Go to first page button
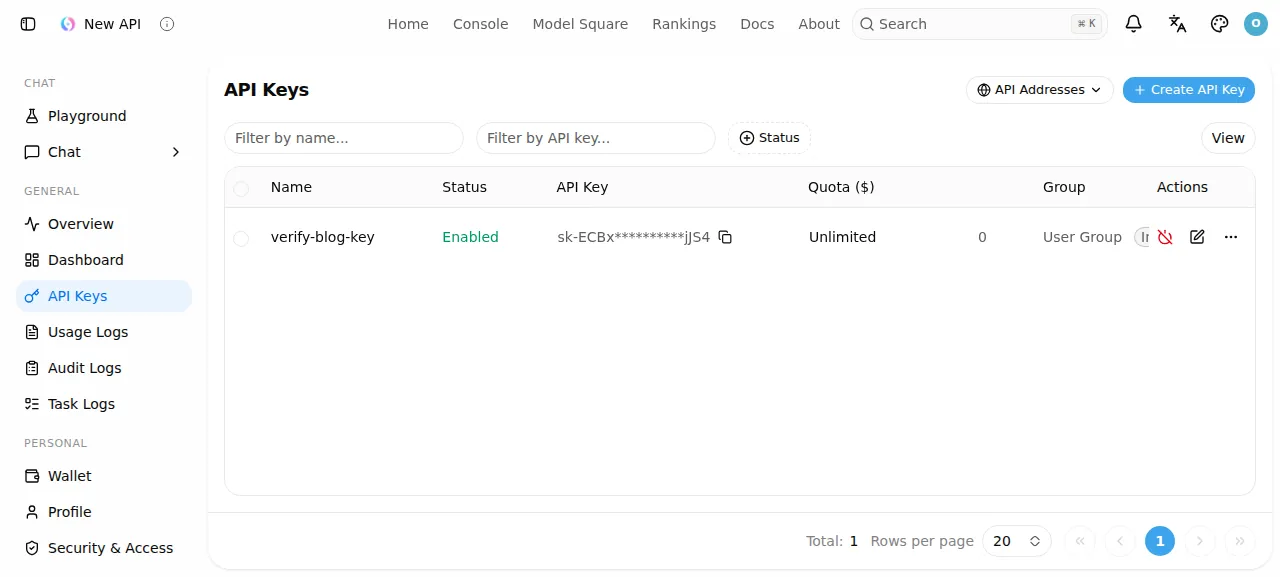 1080,541
